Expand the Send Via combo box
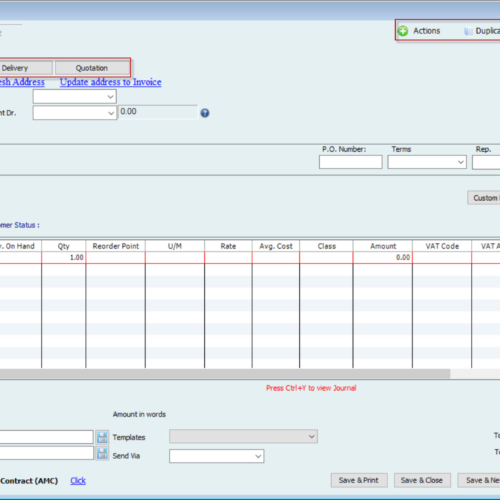The width and height of the screenshot is (500, 500). click(x=217, y=456)
